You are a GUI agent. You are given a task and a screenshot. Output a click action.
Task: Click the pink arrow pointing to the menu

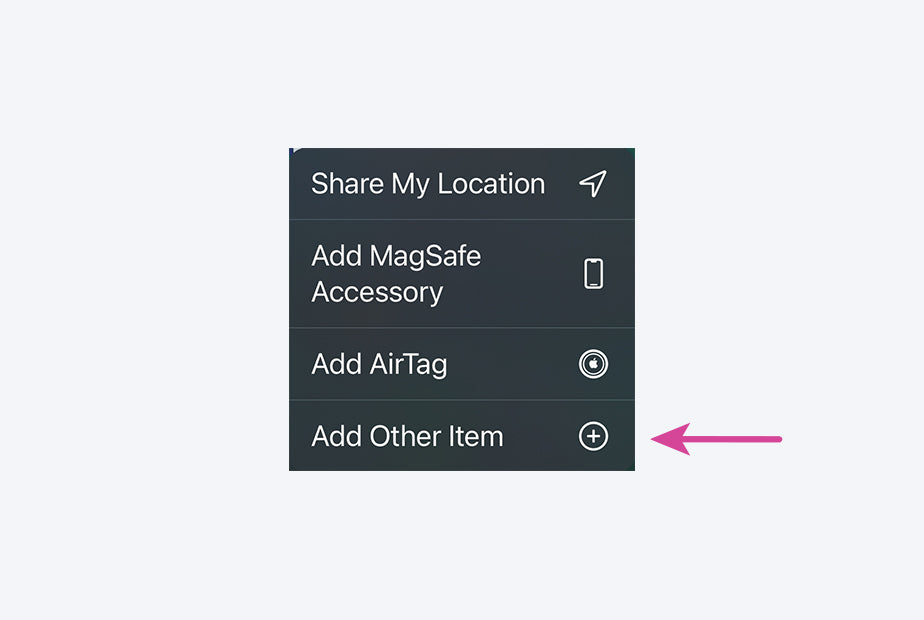click(x=716, y=438)
